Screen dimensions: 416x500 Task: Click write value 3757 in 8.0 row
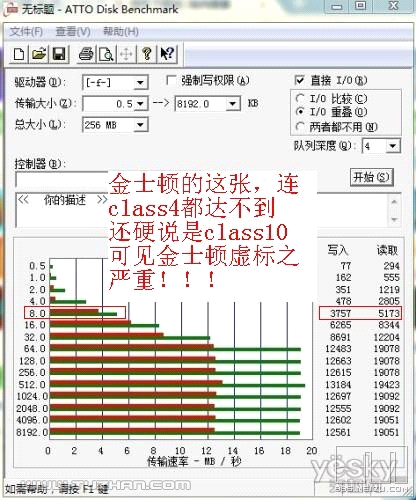coord(341,313)
